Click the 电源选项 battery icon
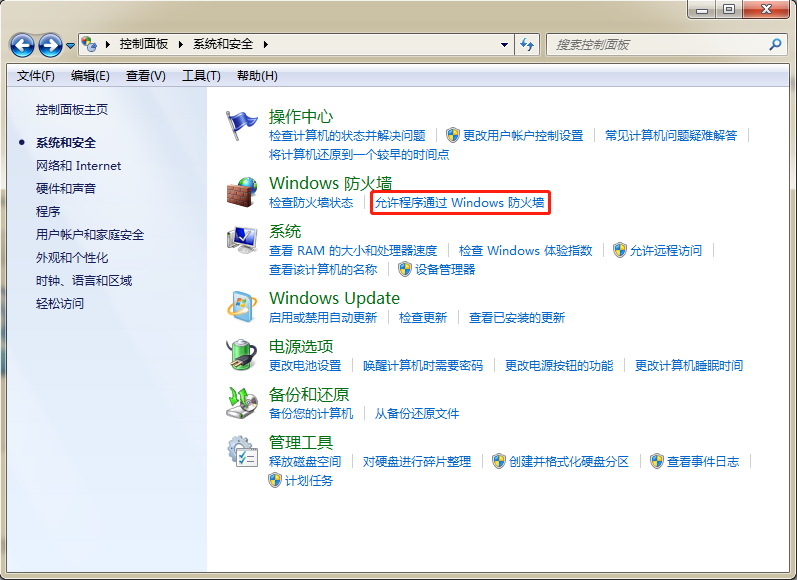Image resolution: width=797 pixels, height=580 pixels. pos(241,355)
